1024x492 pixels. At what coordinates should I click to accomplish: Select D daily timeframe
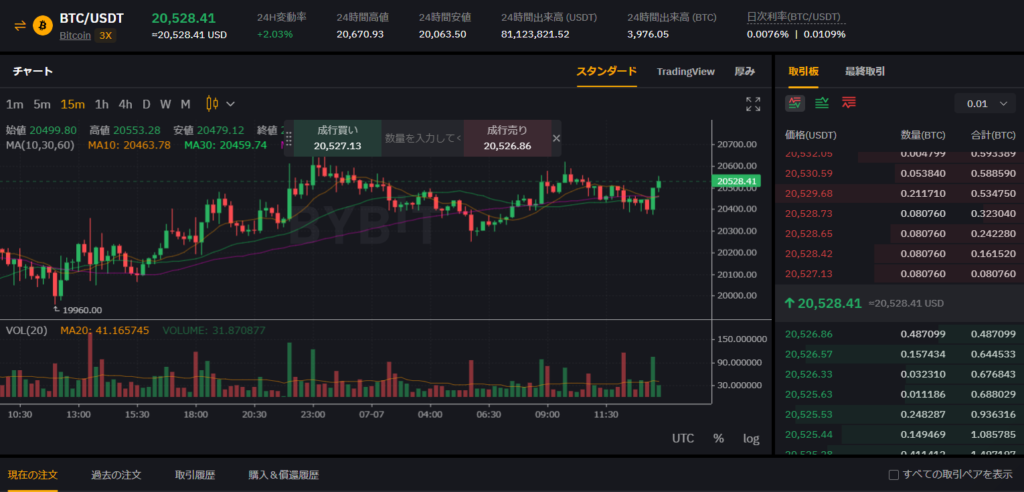point(146,104)
